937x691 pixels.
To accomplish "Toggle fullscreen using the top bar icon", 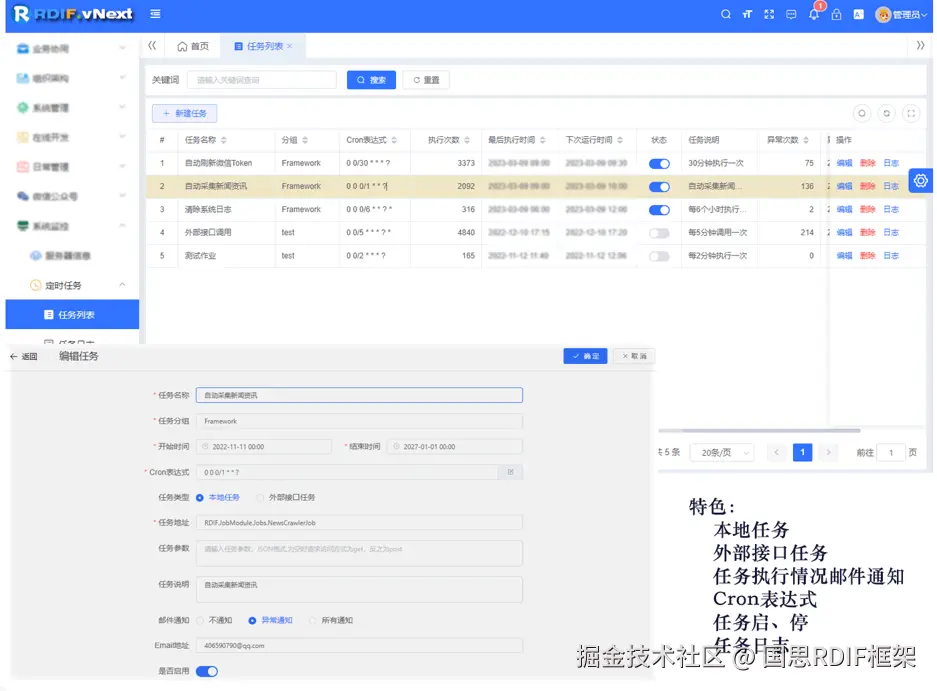I will (x=769, y=14).
